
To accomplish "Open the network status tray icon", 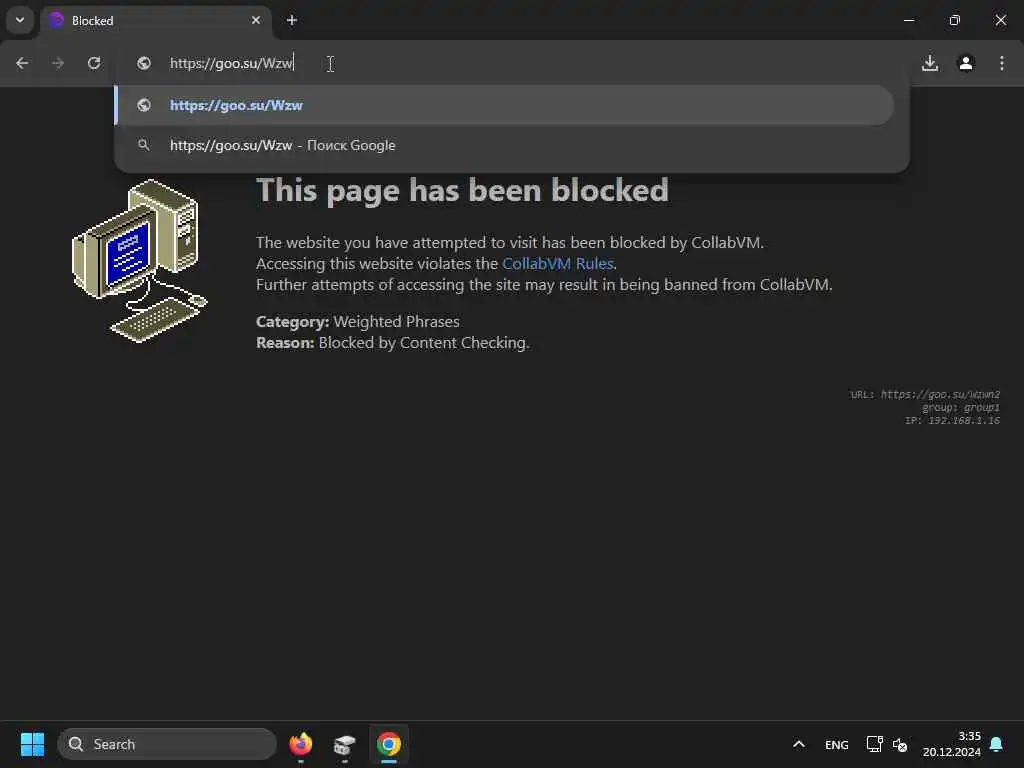I will click(x=874, y=744).
